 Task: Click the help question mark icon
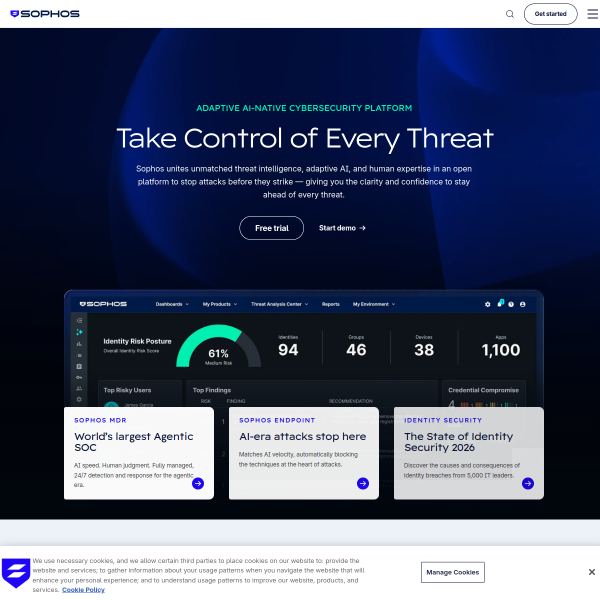pos(511,304)
